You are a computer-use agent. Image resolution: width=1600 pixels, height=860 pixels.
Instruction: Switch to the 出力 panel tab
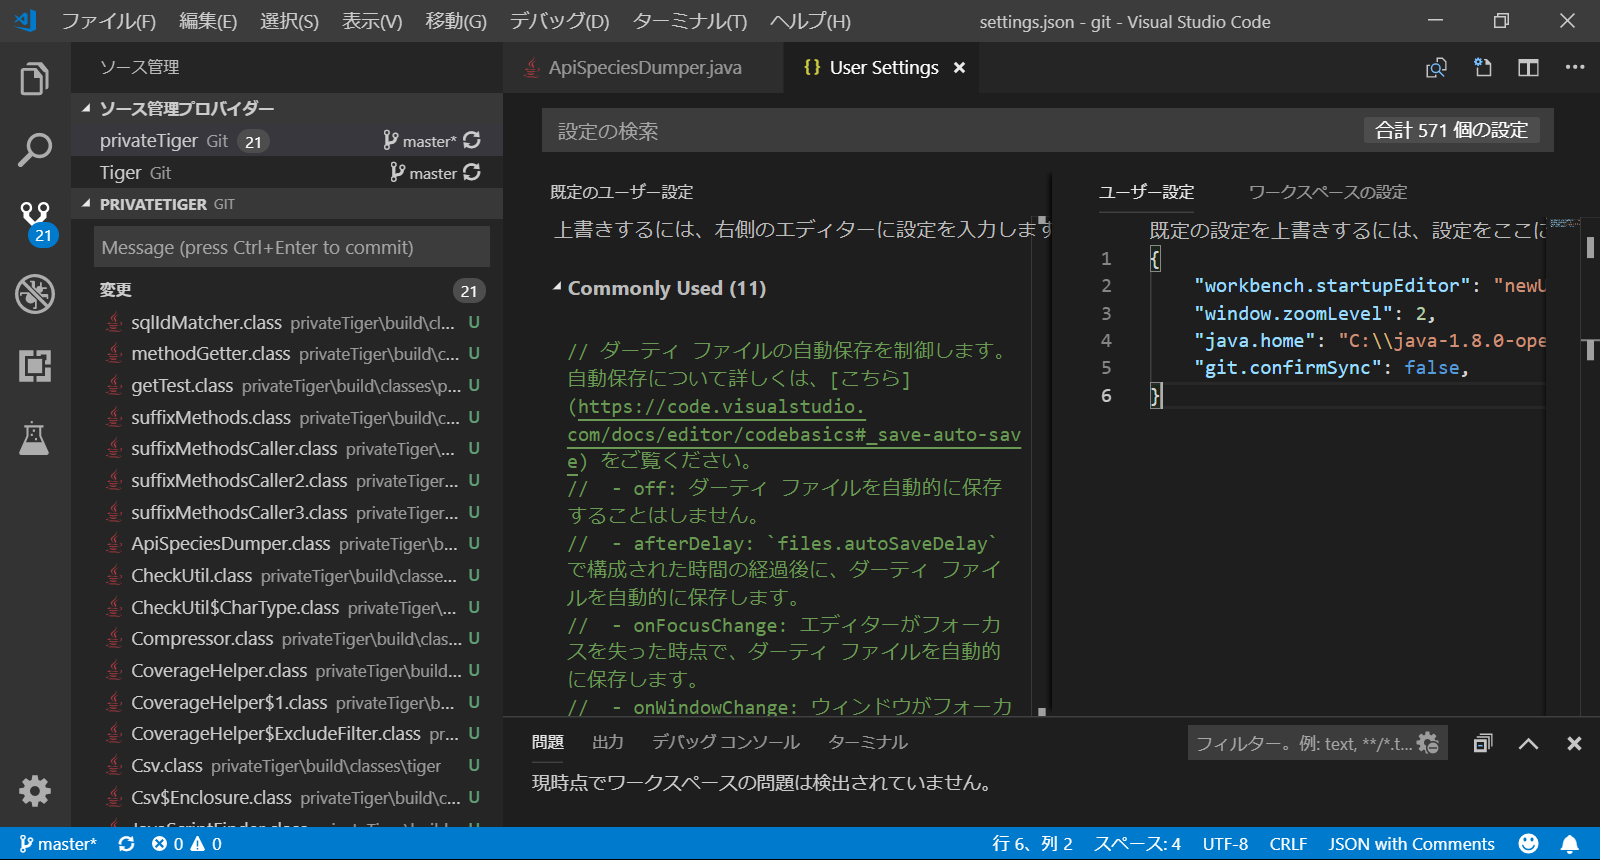tap(608, 742)
